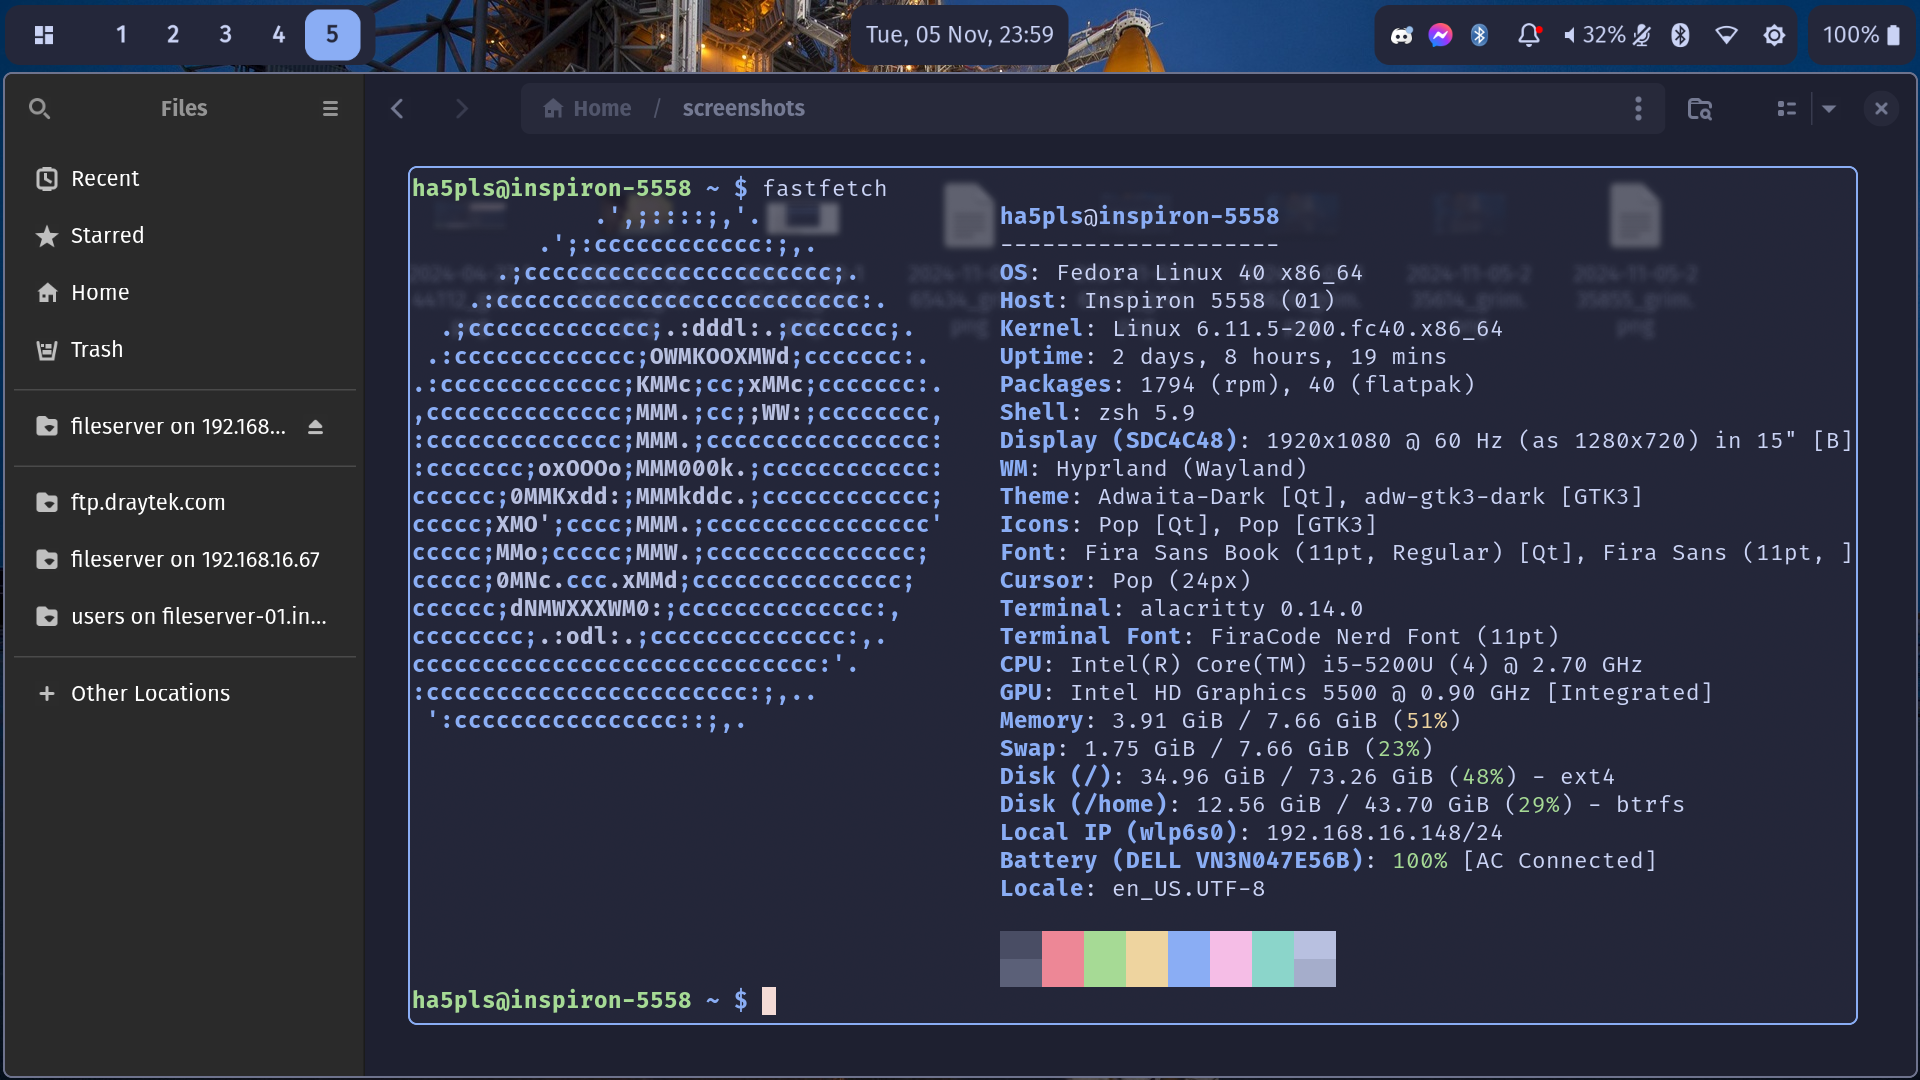Open the clock and date widget
This screenshot has width=1920, height=1080.
959,35
